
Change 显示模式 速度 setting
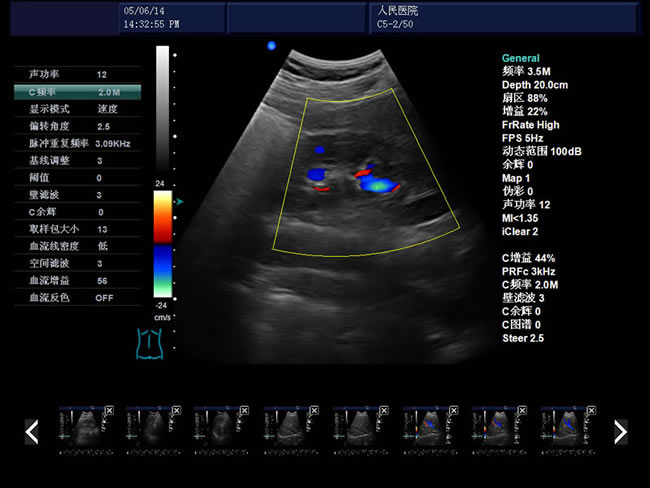78,109
